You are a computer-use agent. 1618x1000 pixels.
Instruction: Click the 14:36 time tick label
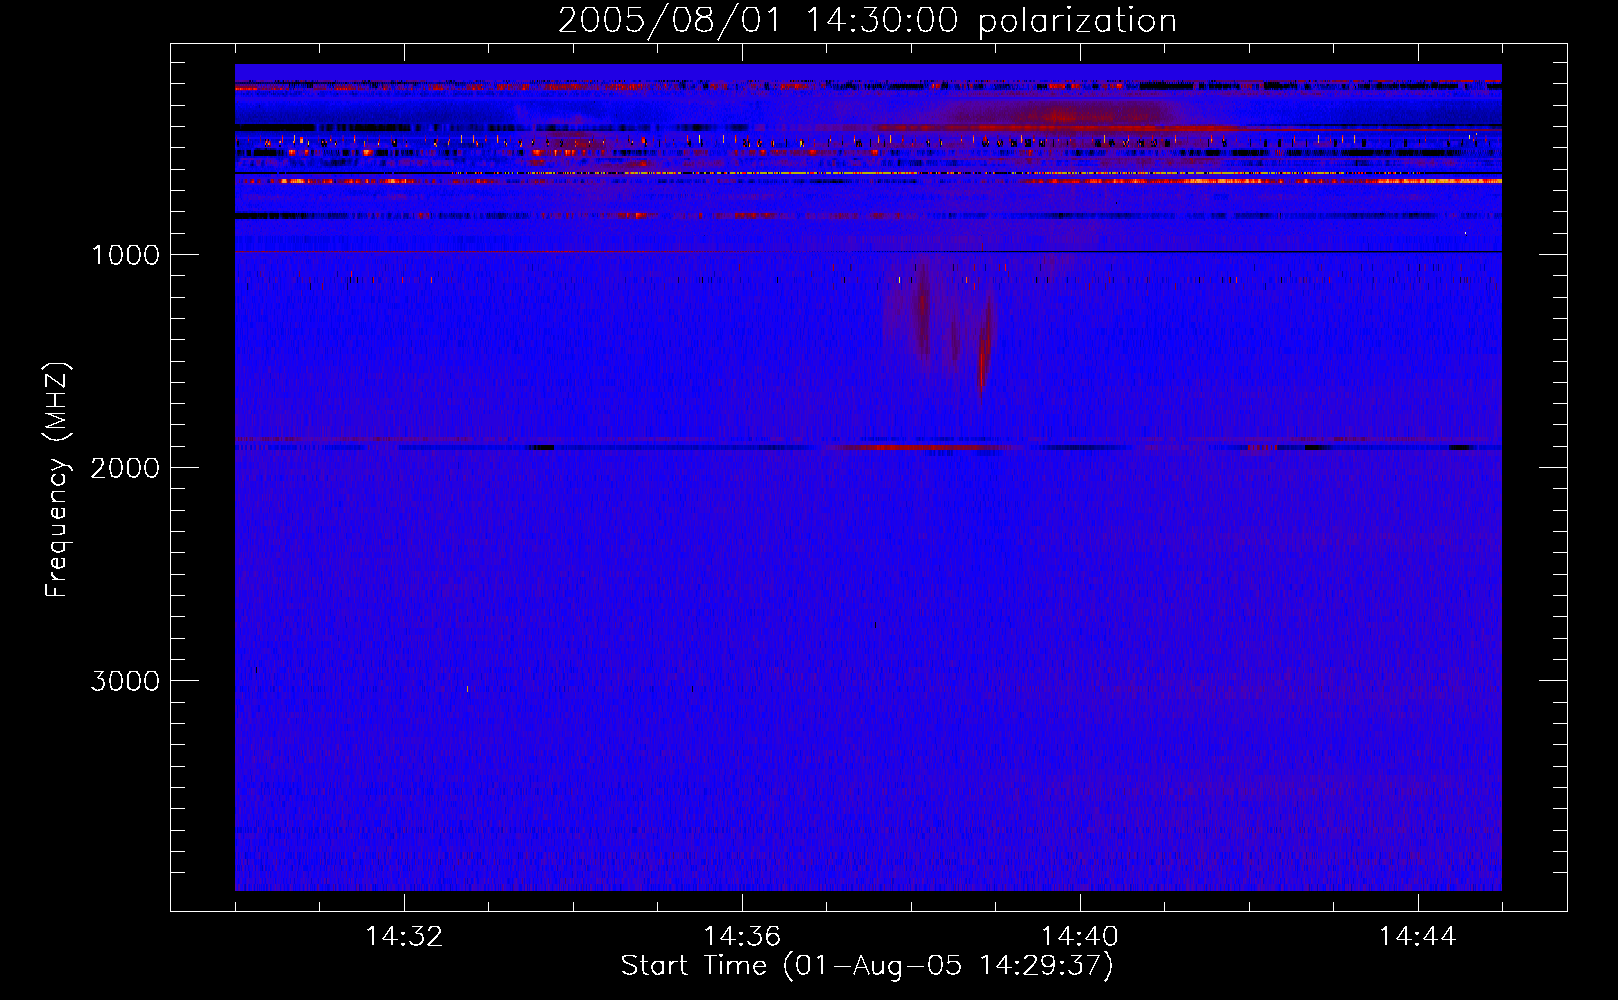[742, 936]
